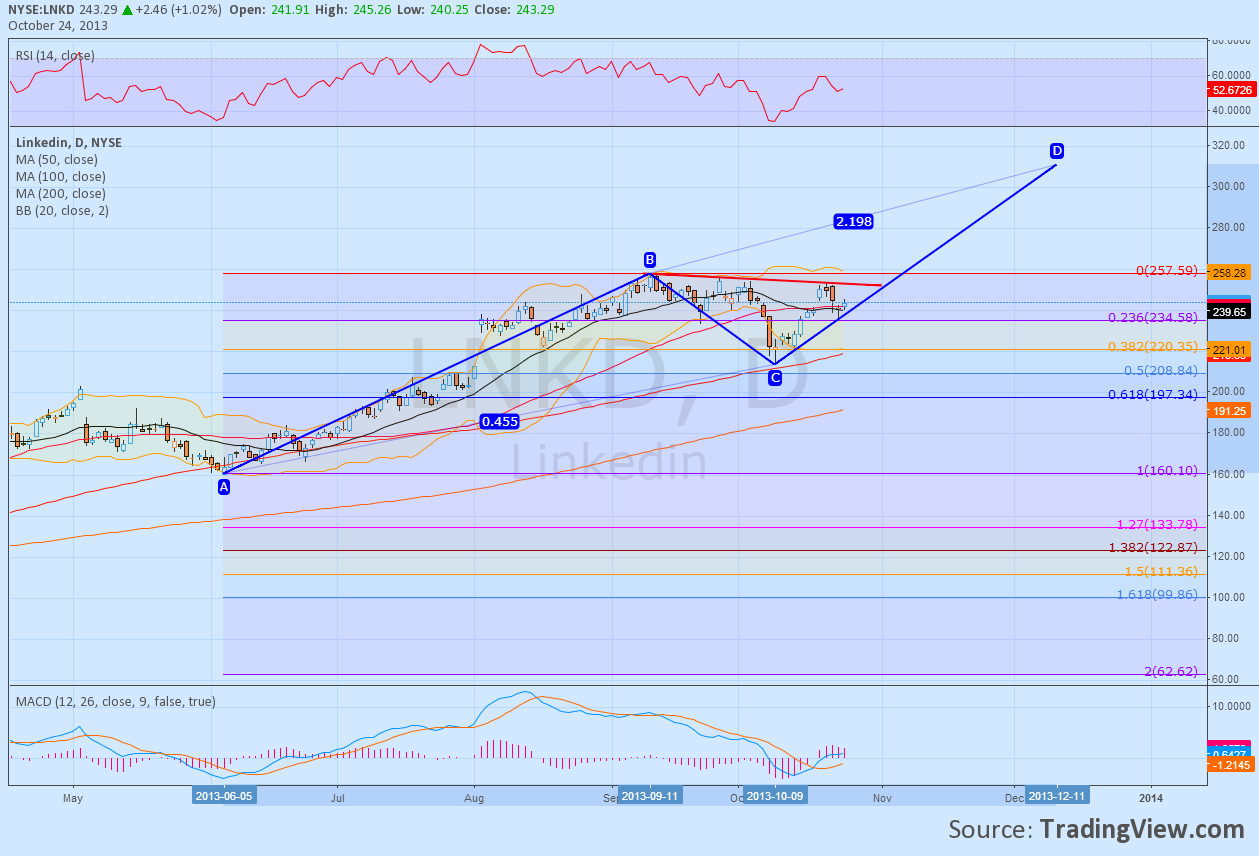Screen dimensions: 1259x856
Task: Click the Nov label on time axis
Action: tap(881, 797)
